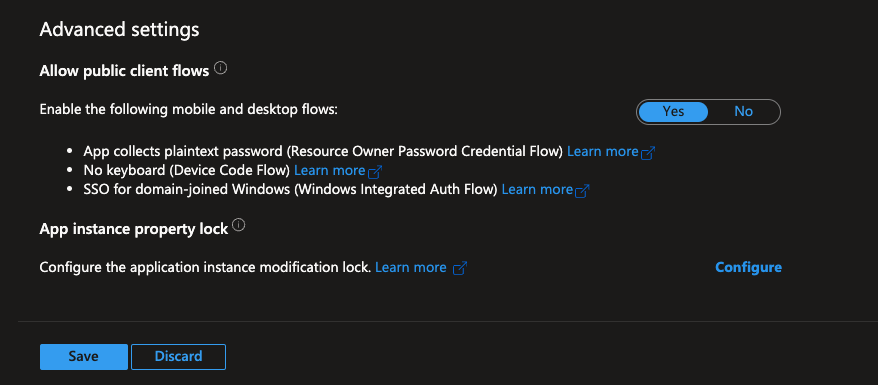This screenshot has width=878, height=385.
Task: Set public client flows toggle to No
Action: point(743,111)
